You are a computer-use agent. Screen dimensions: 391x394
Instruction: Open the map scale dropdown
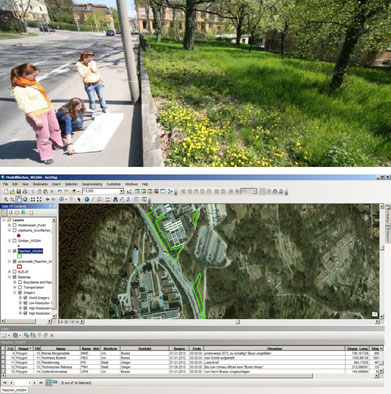coord(121,191)
